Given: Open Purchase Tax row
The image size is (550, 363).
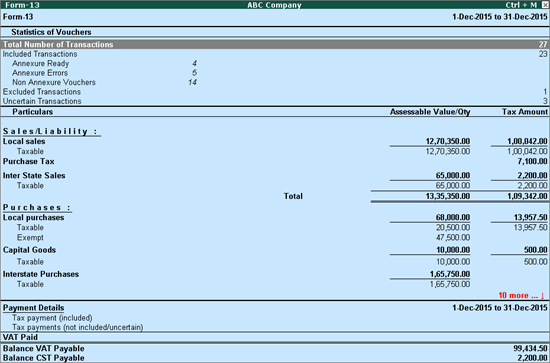Looking at the screenshot, I should [275, 162].
